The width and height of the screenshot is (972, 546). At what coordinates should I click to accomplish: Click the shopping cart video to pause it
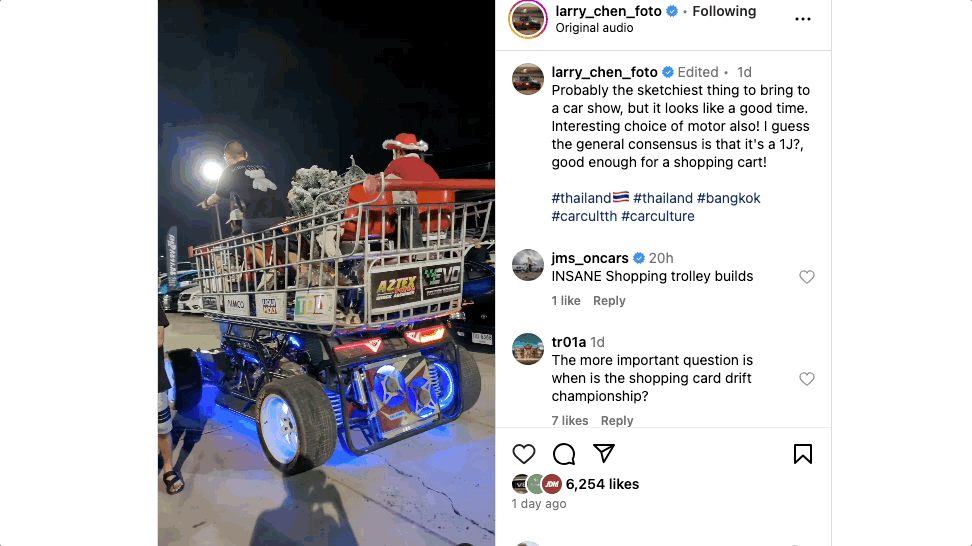[x=327, y=273]
